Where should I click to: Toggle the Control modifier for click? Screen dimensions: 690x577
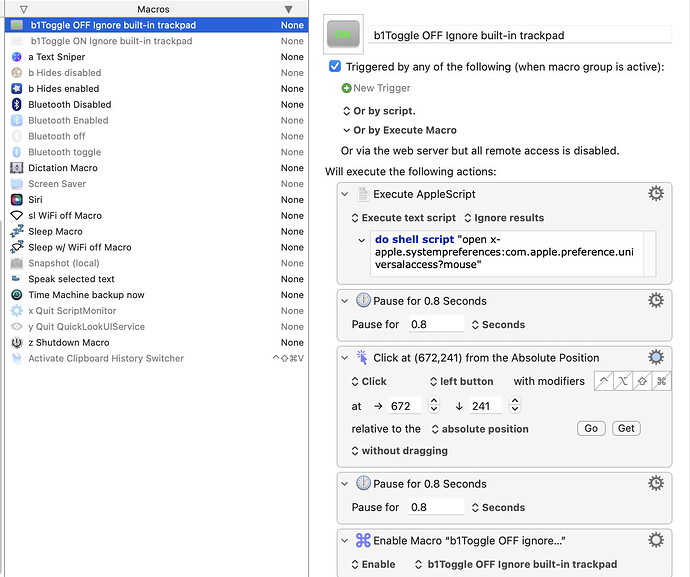point(604,381)
